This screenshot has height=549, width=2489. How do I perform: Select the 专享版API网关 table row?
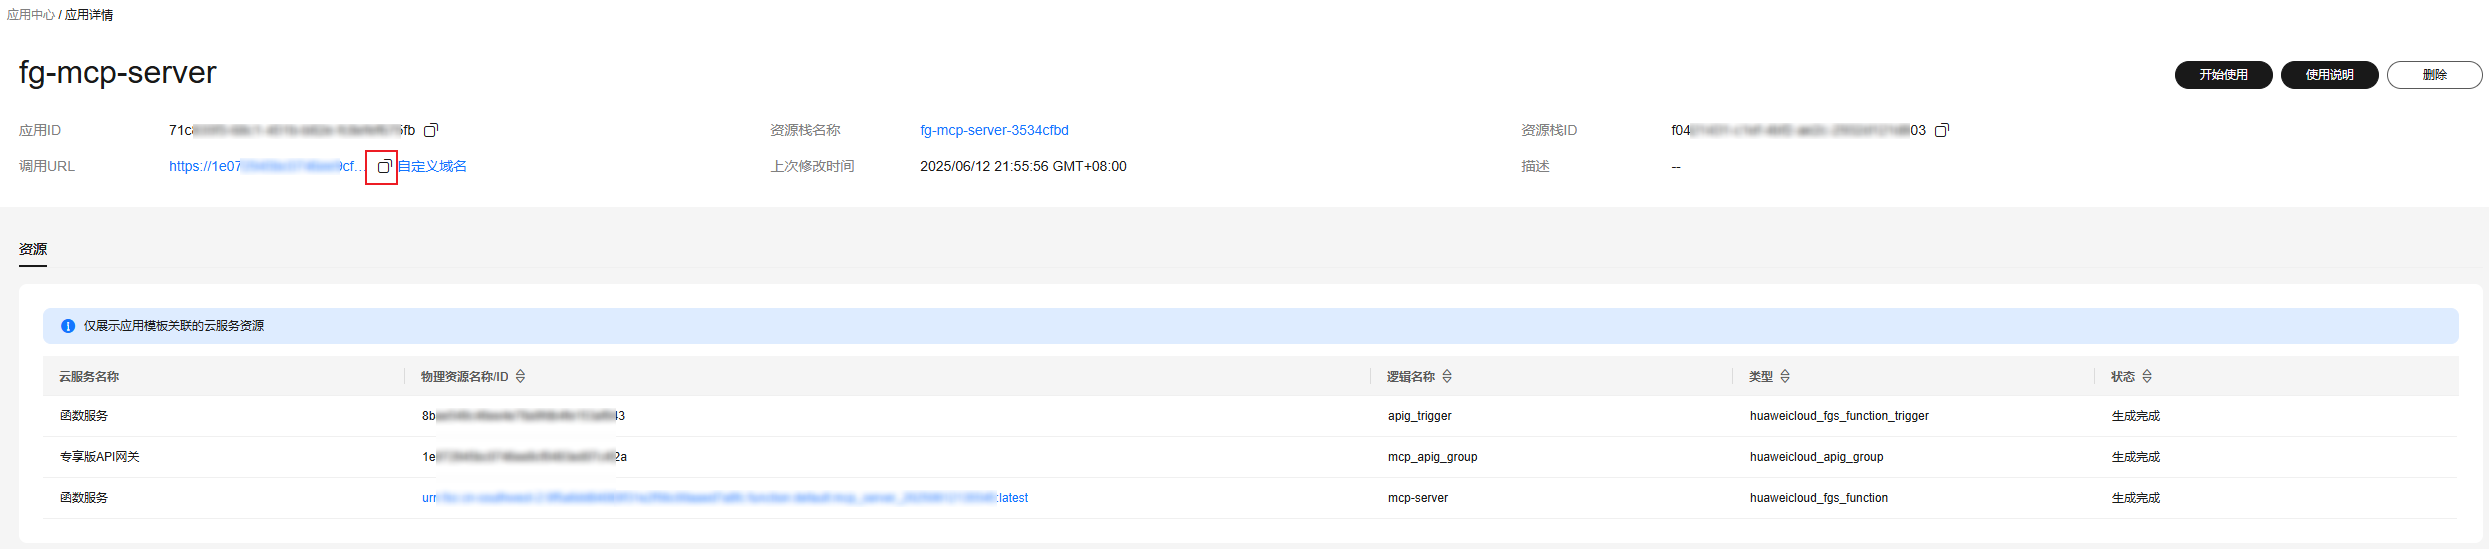coord(100,457)
